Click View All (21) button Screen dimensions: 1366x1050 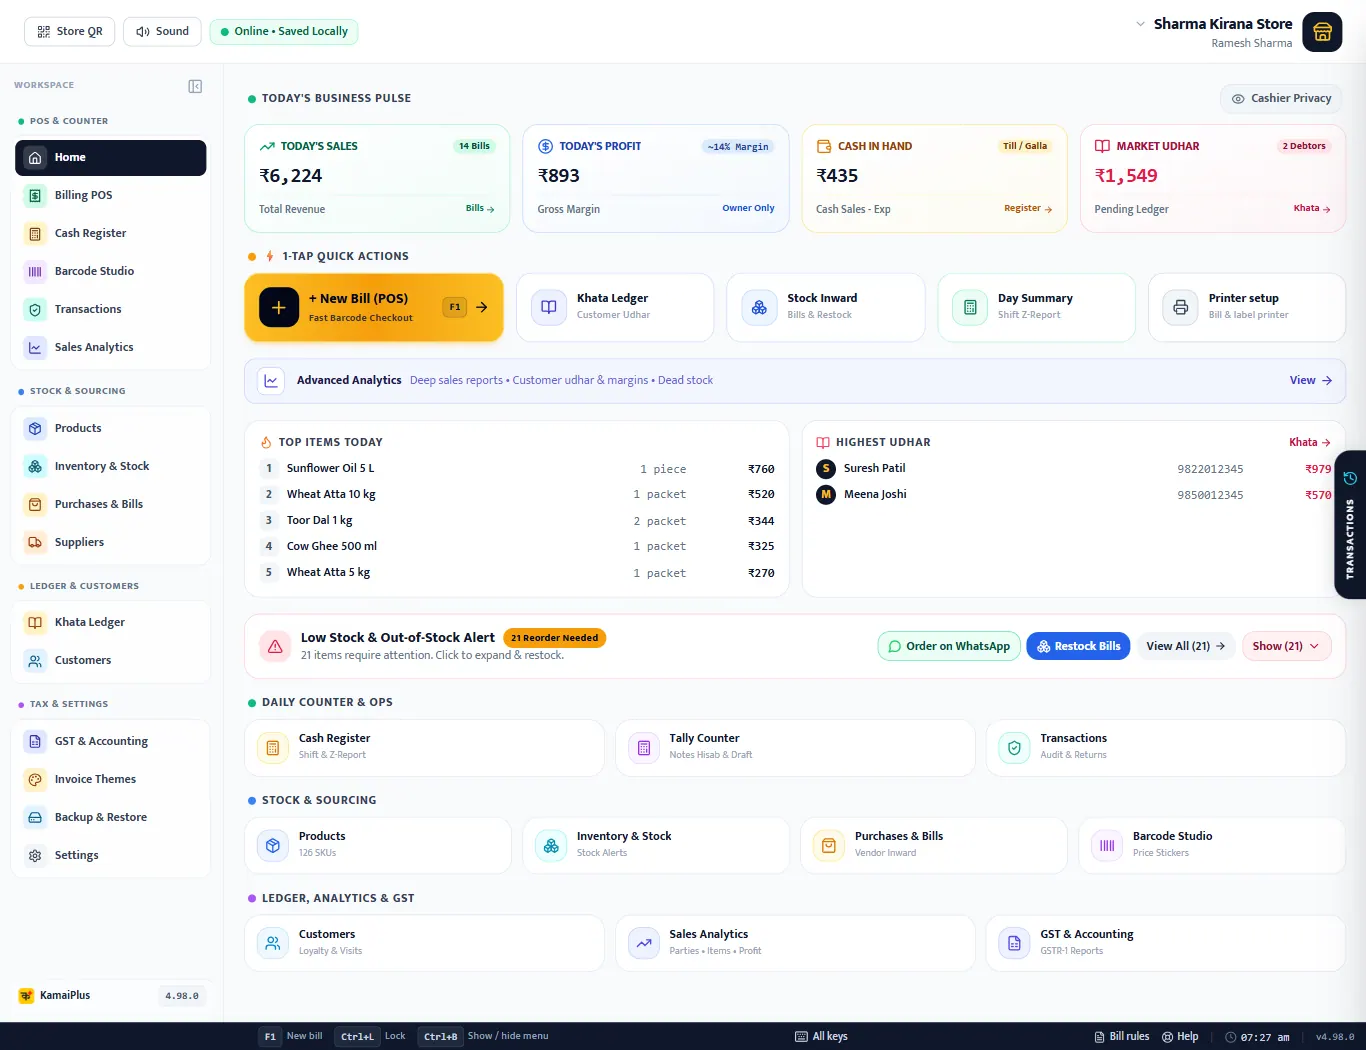coord(1186,646)
